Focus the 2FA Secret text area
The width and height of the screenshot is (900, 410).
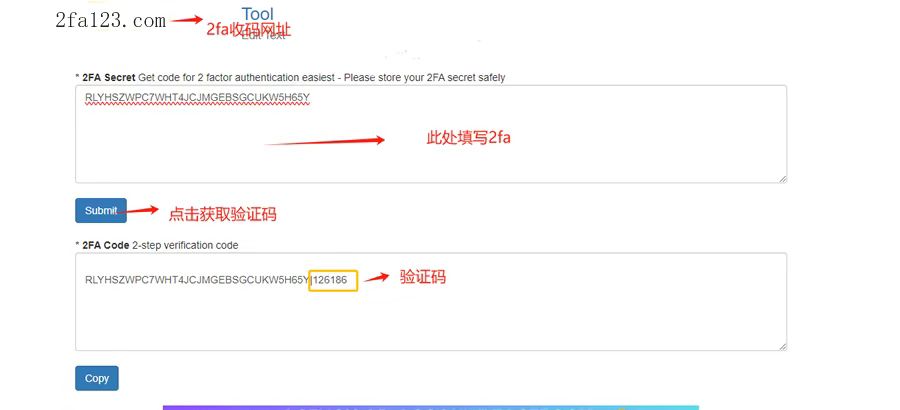point(431,134)
